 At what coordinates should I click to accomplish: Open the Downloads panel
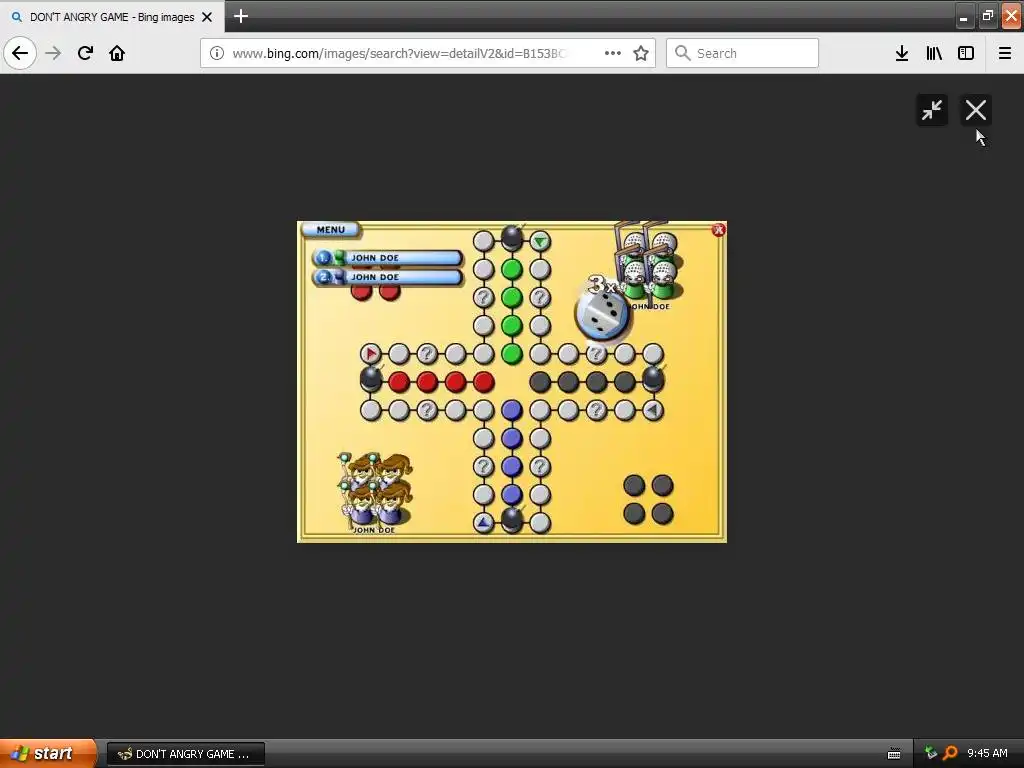click(x=902, y=53)
